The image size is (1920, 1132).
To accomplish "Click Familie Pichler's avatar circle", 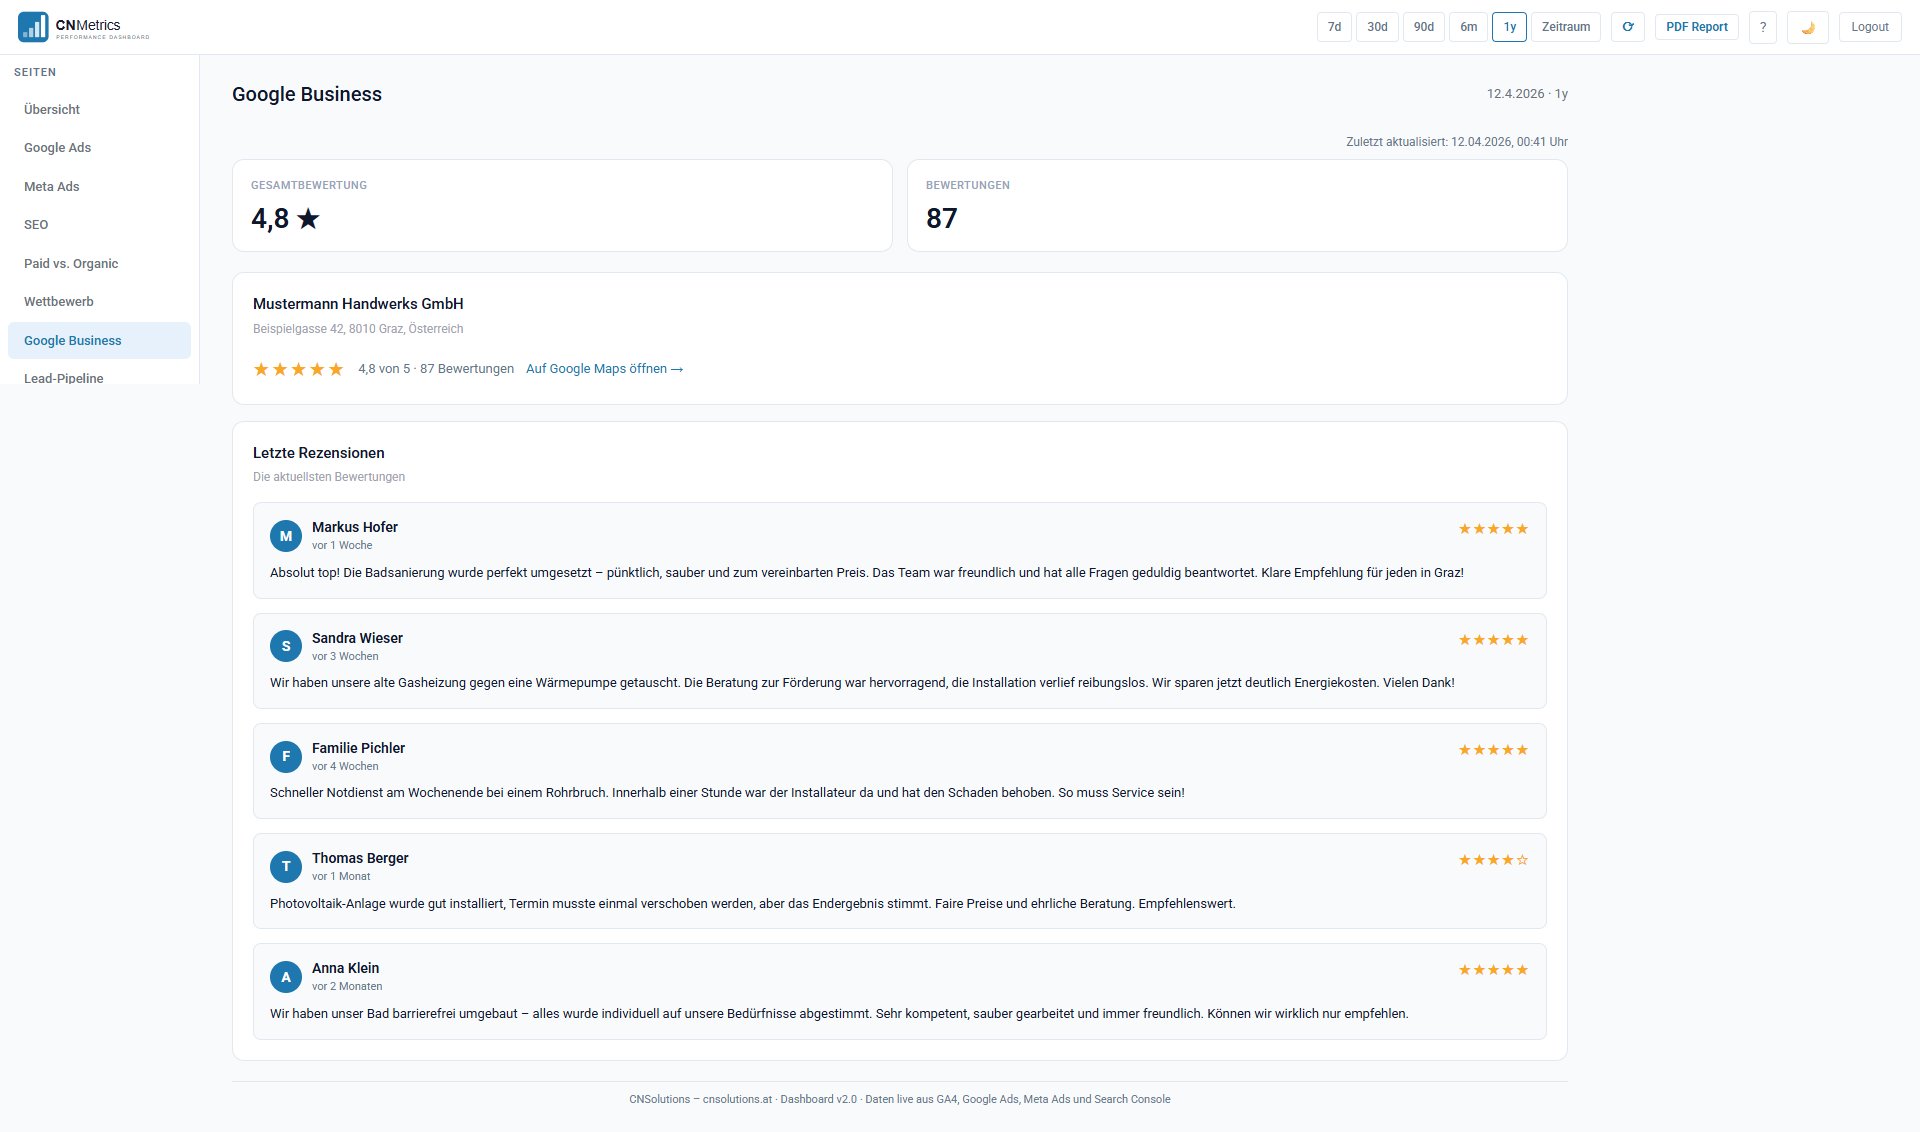I will 286,757.
